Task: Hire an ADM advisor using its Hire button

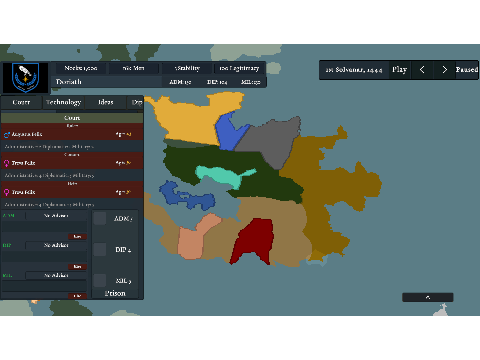Action: [77, 237]
